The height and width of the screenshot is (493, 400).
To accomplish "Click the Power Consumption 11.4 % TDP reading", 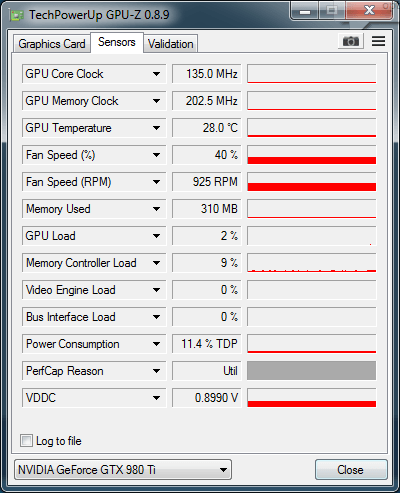I will (x=207, y=344).
